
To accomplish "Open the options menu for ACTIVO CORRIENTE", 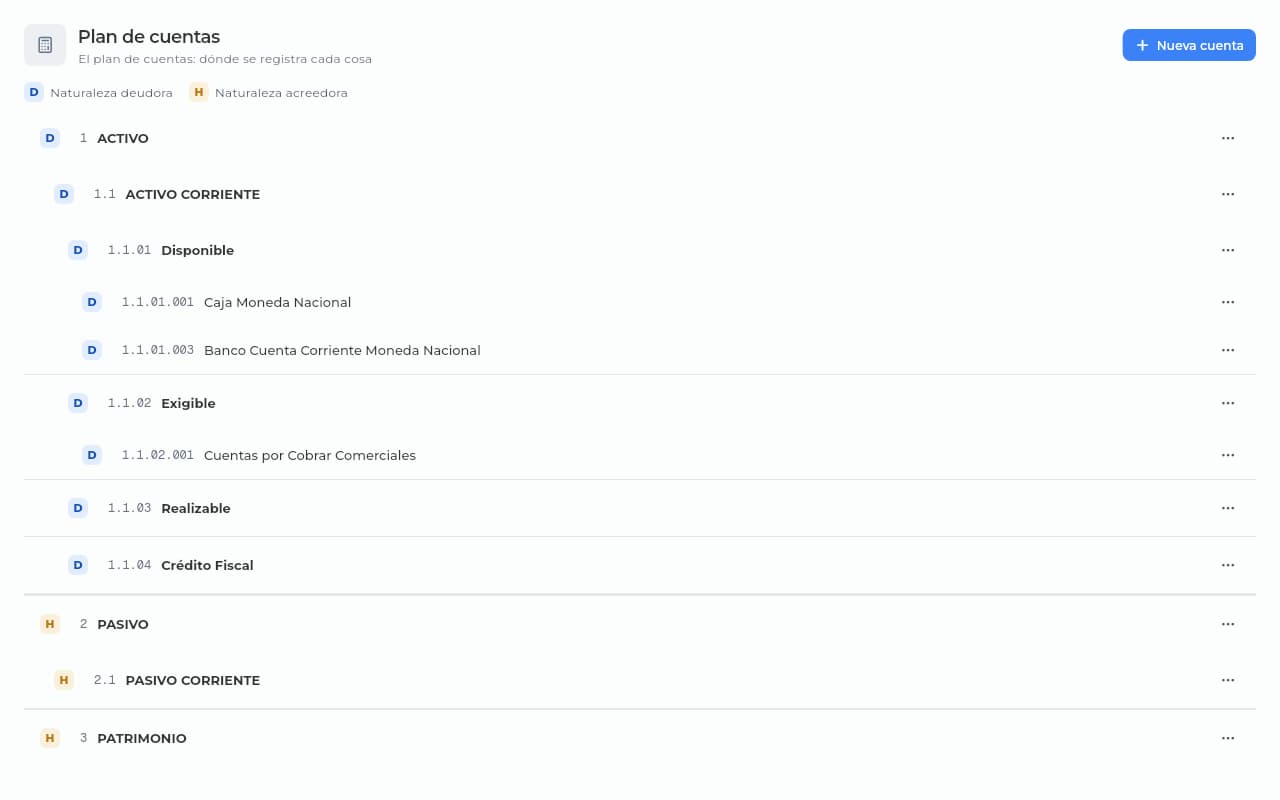I will 1228,194.
